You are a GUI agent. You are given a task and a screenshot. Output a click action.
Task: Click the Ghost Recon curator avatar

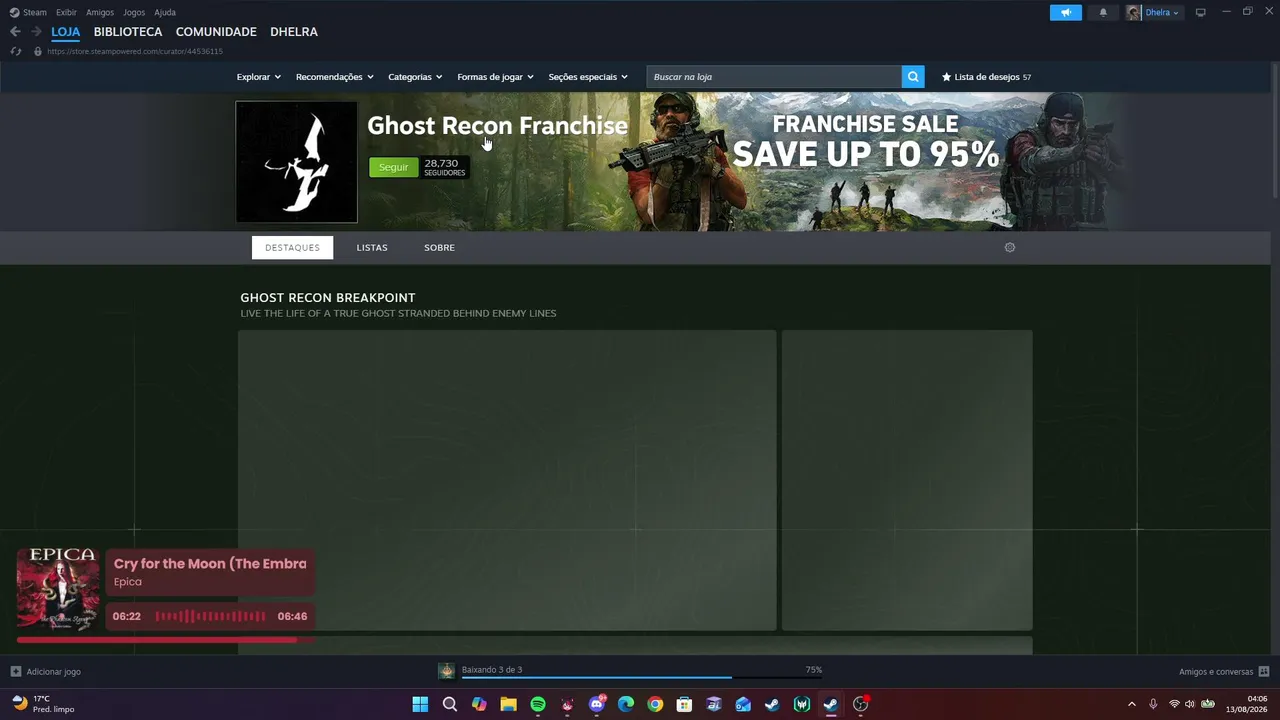pos(297,162)
